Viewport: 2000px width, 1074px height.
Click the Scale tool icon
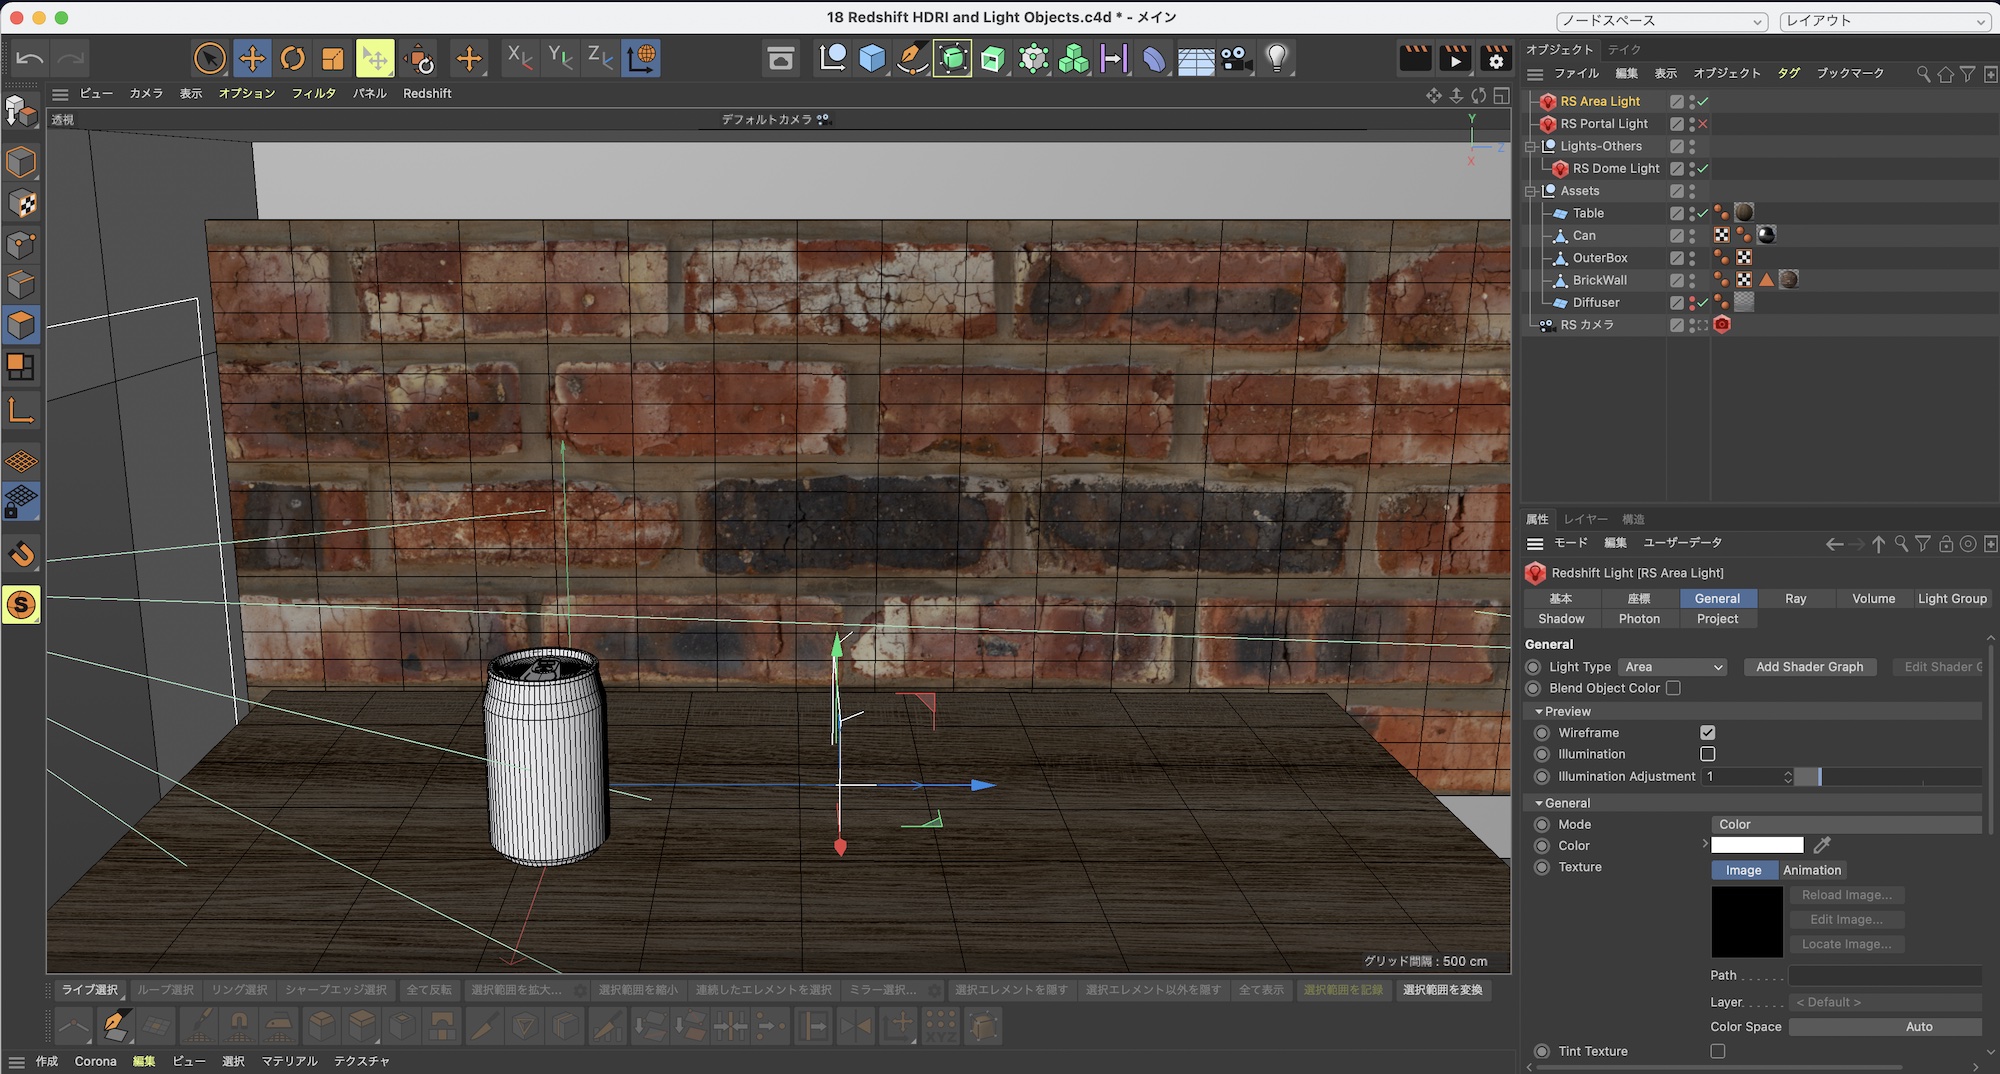332,59
